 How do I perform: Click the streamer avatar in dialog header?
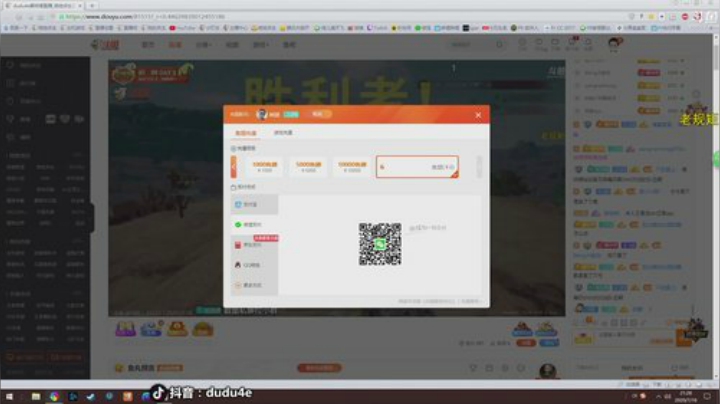coord(262,114)
